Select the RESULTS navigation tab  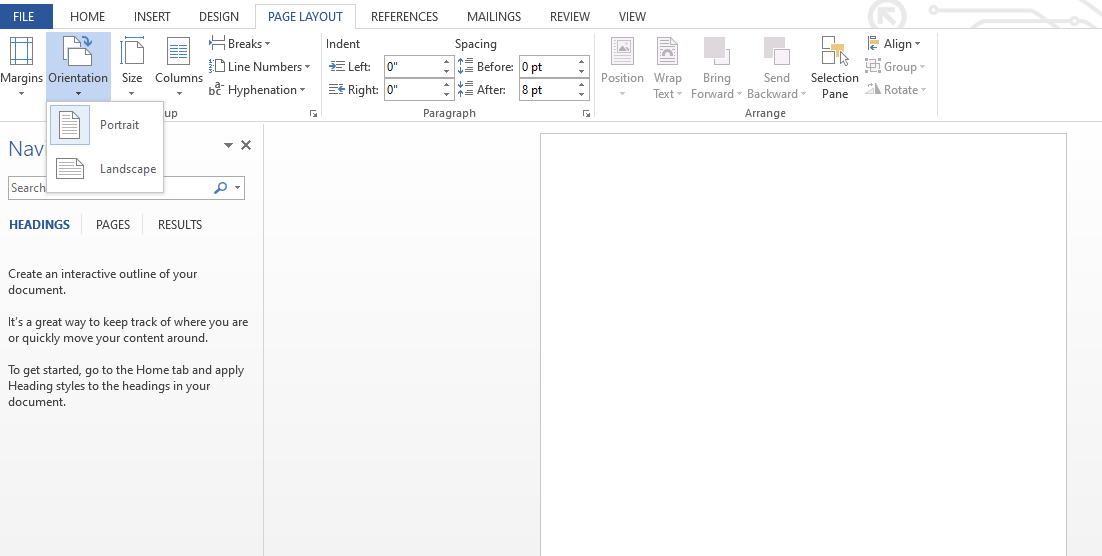click(180, 225)
